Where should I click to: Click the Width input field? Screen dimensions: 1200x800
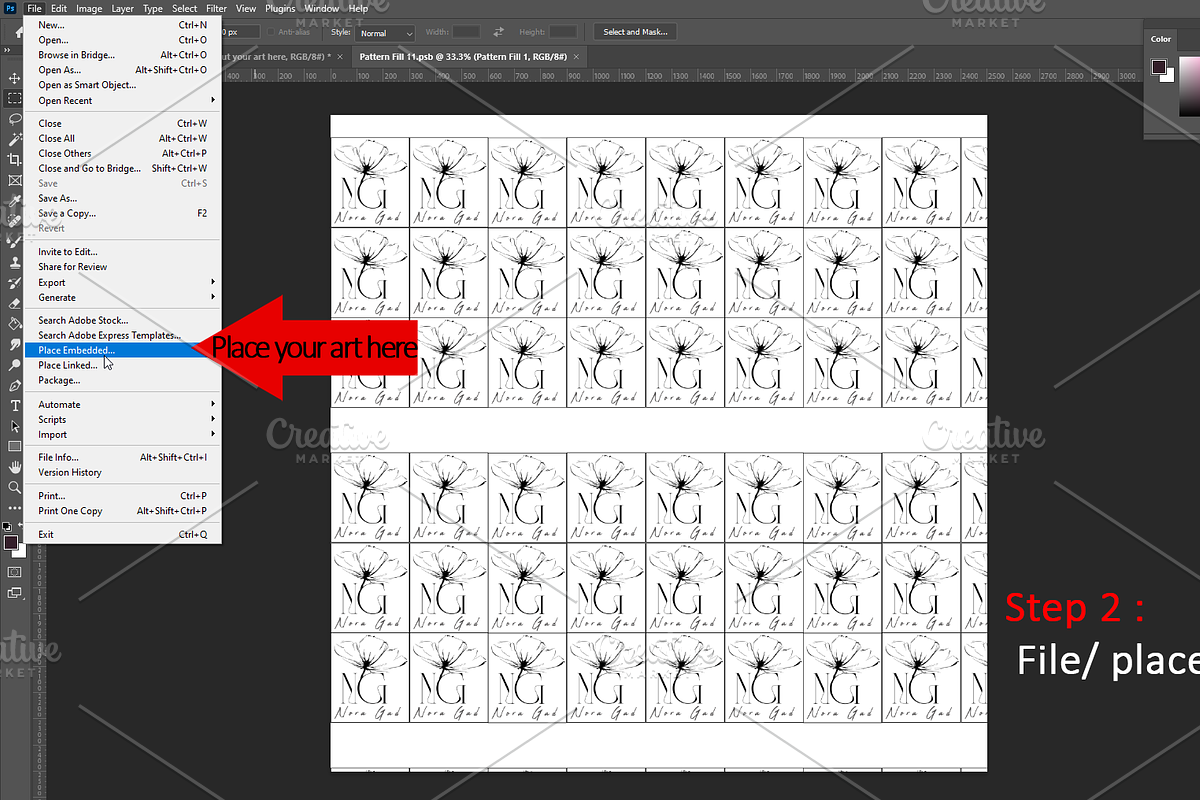pos(466,33)
